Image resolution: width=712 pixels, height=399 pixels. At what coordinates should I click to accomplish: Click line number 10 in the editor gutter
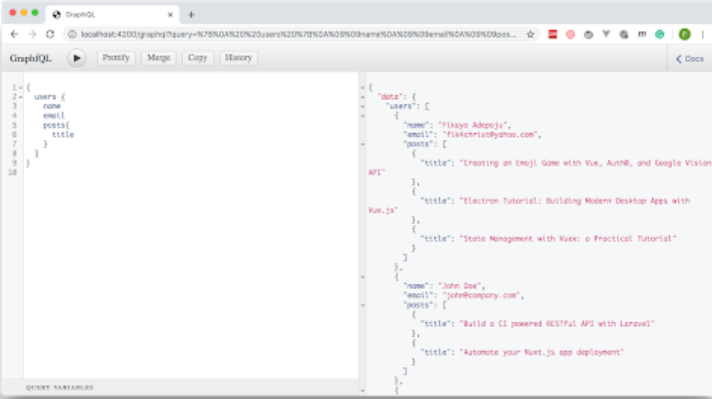point(12,172)
